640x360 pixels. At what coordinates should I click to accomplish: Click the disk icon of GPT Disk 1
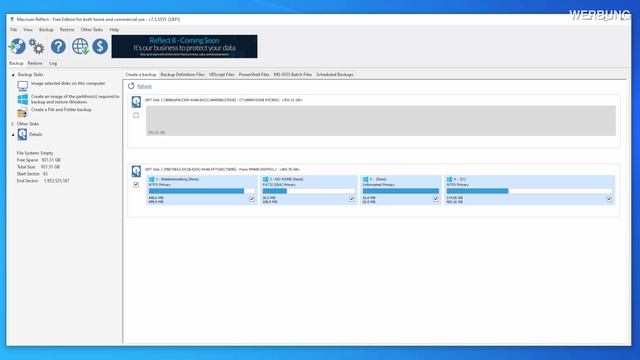click(x=136, y=102)
